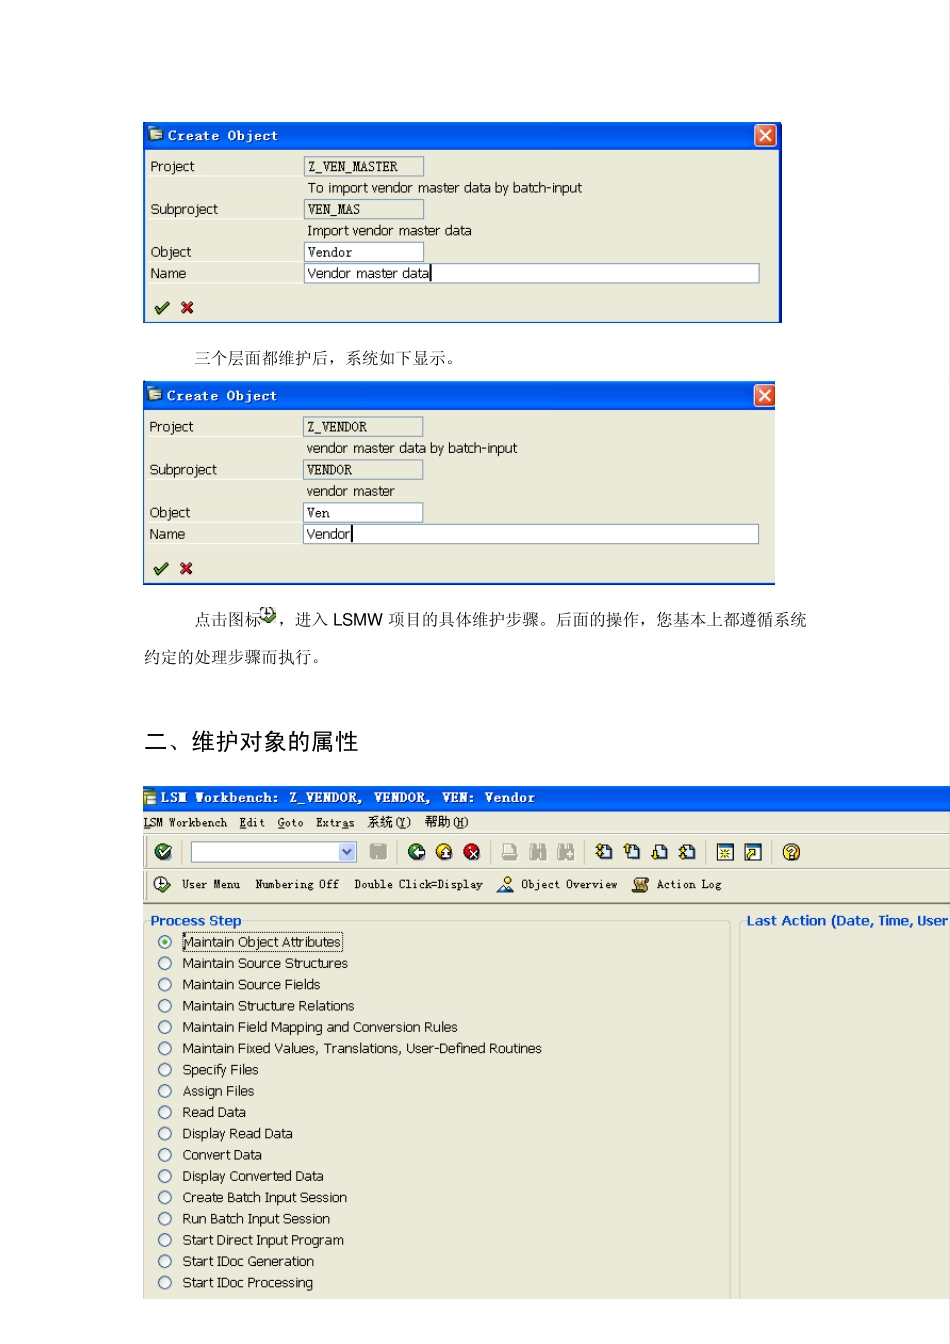Open the 帮助(H) menu
The height and width of the screenshot is (1344, 950).
click(x=446, y=823)
